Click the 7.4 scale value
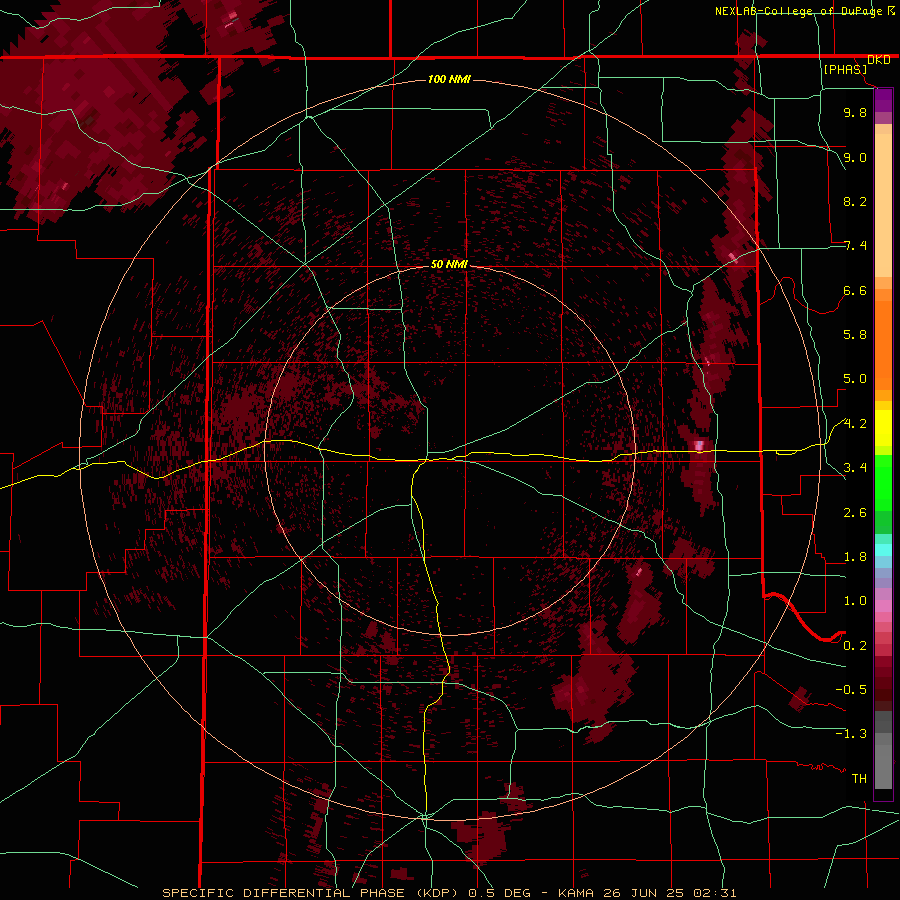The height and width of the screenshot is (900, 900). point(855,246)
